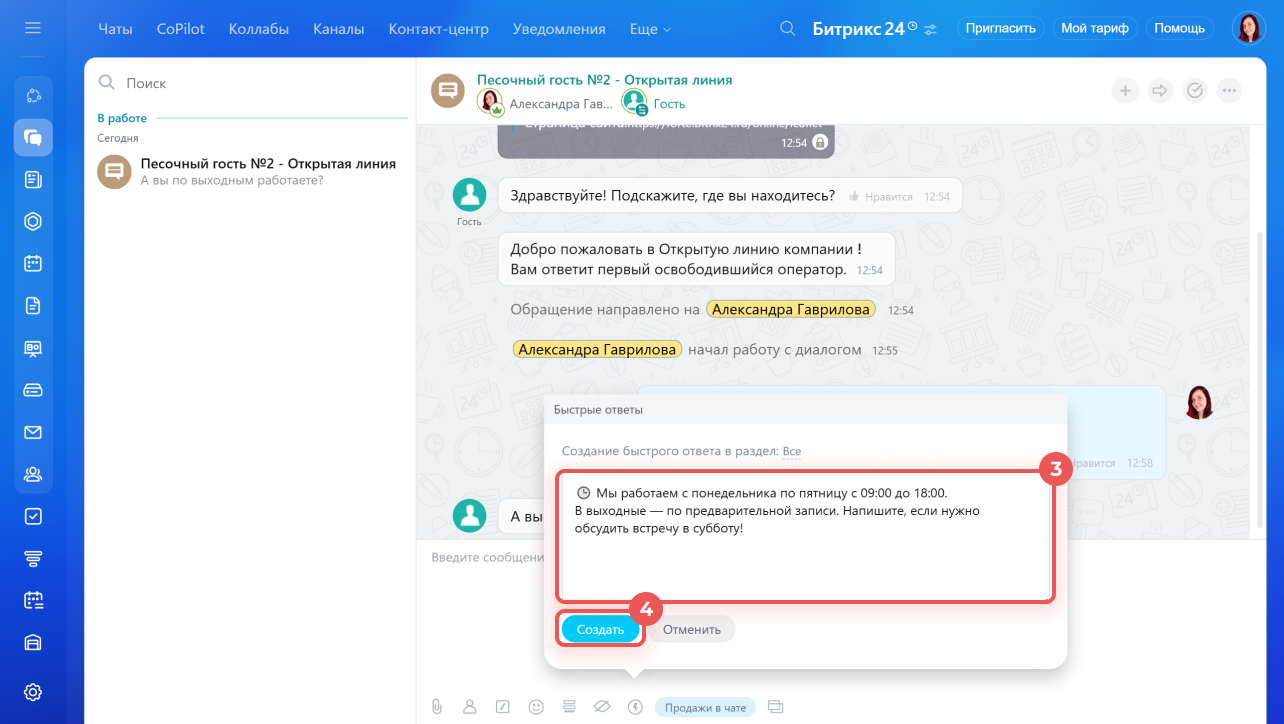This screenshot has height=724, width=1284.
Task: Switch to the Уведомления tab
Action: coord(559,29)
